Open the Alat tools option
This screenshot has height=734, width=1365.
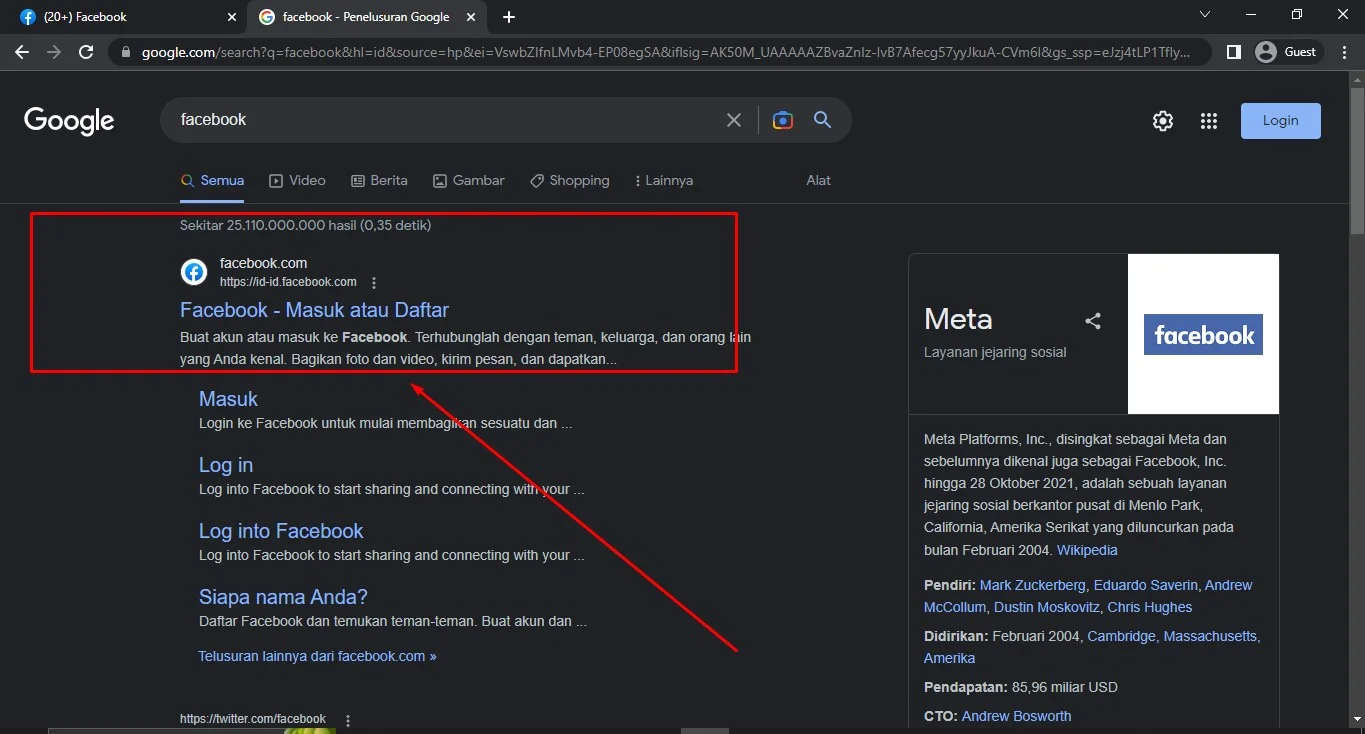(819, 181)
